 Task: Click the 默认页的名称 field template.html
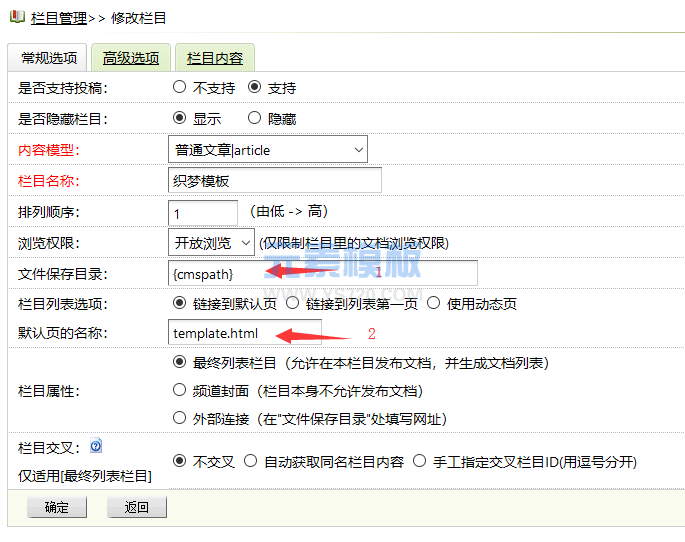(245, 332)
